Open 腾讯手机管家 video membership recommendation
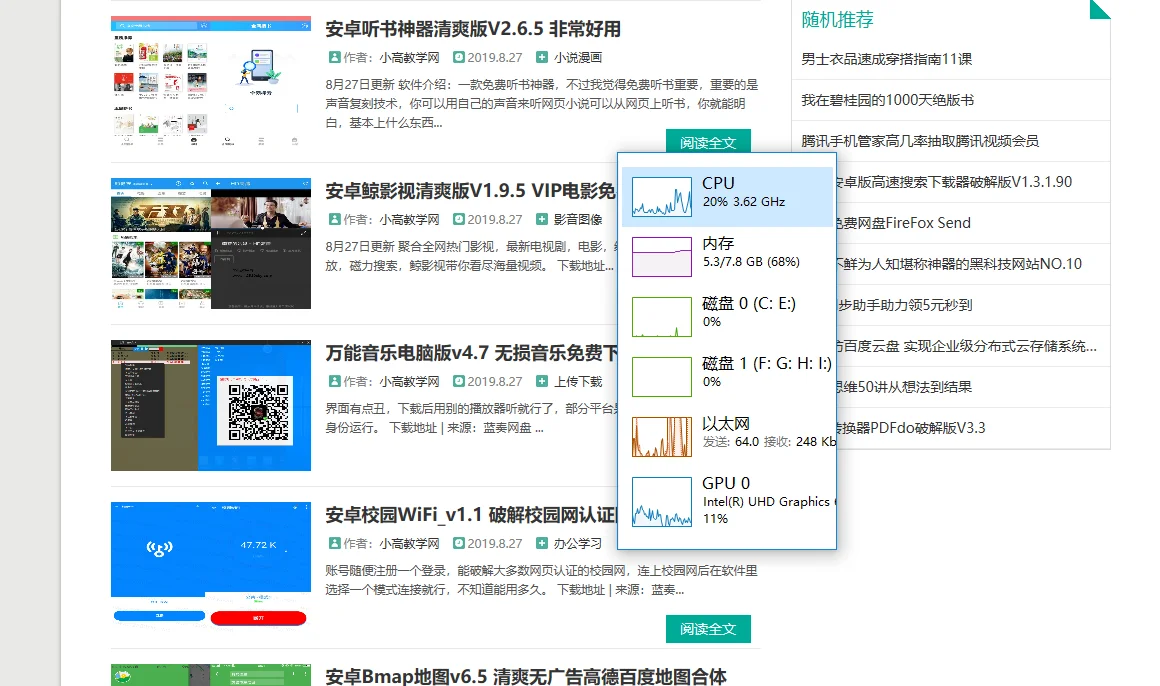This screenshot has width=1160, height=686. (920, 141)
